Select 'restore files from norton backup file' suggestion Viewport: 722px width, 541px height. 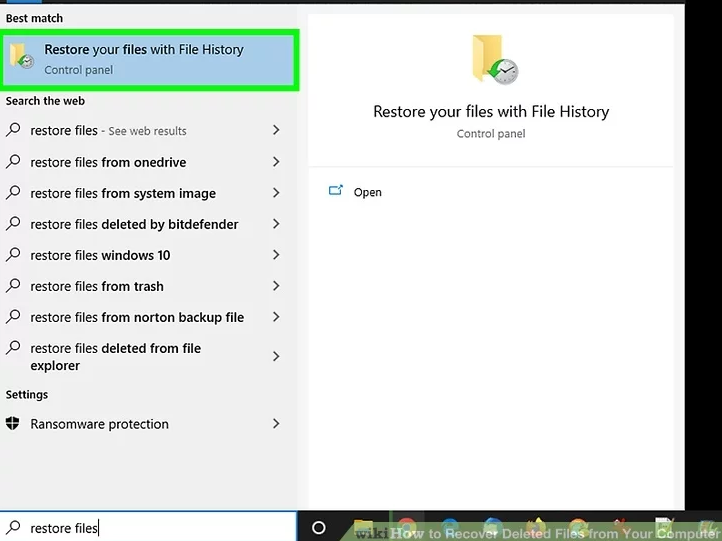point(137,317)
